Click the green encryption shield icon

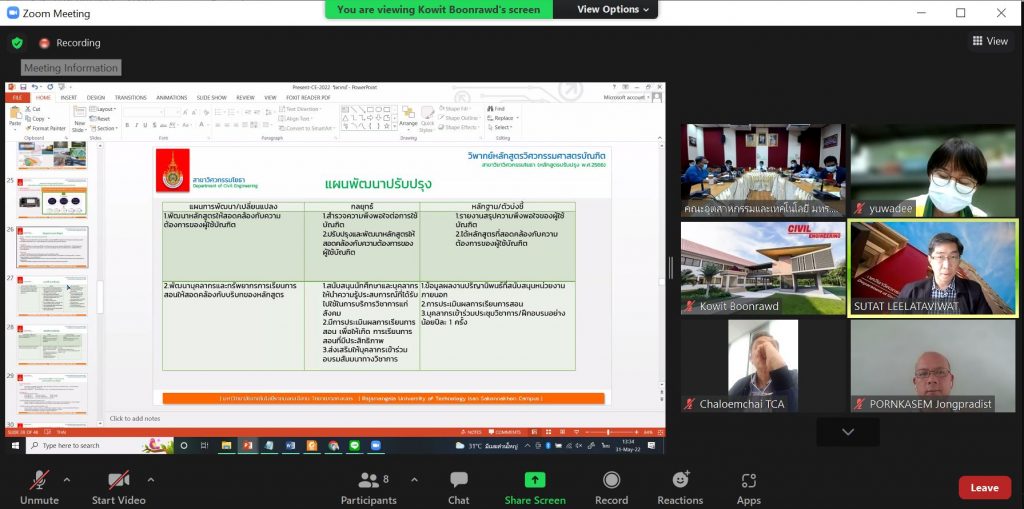(17, 43)
